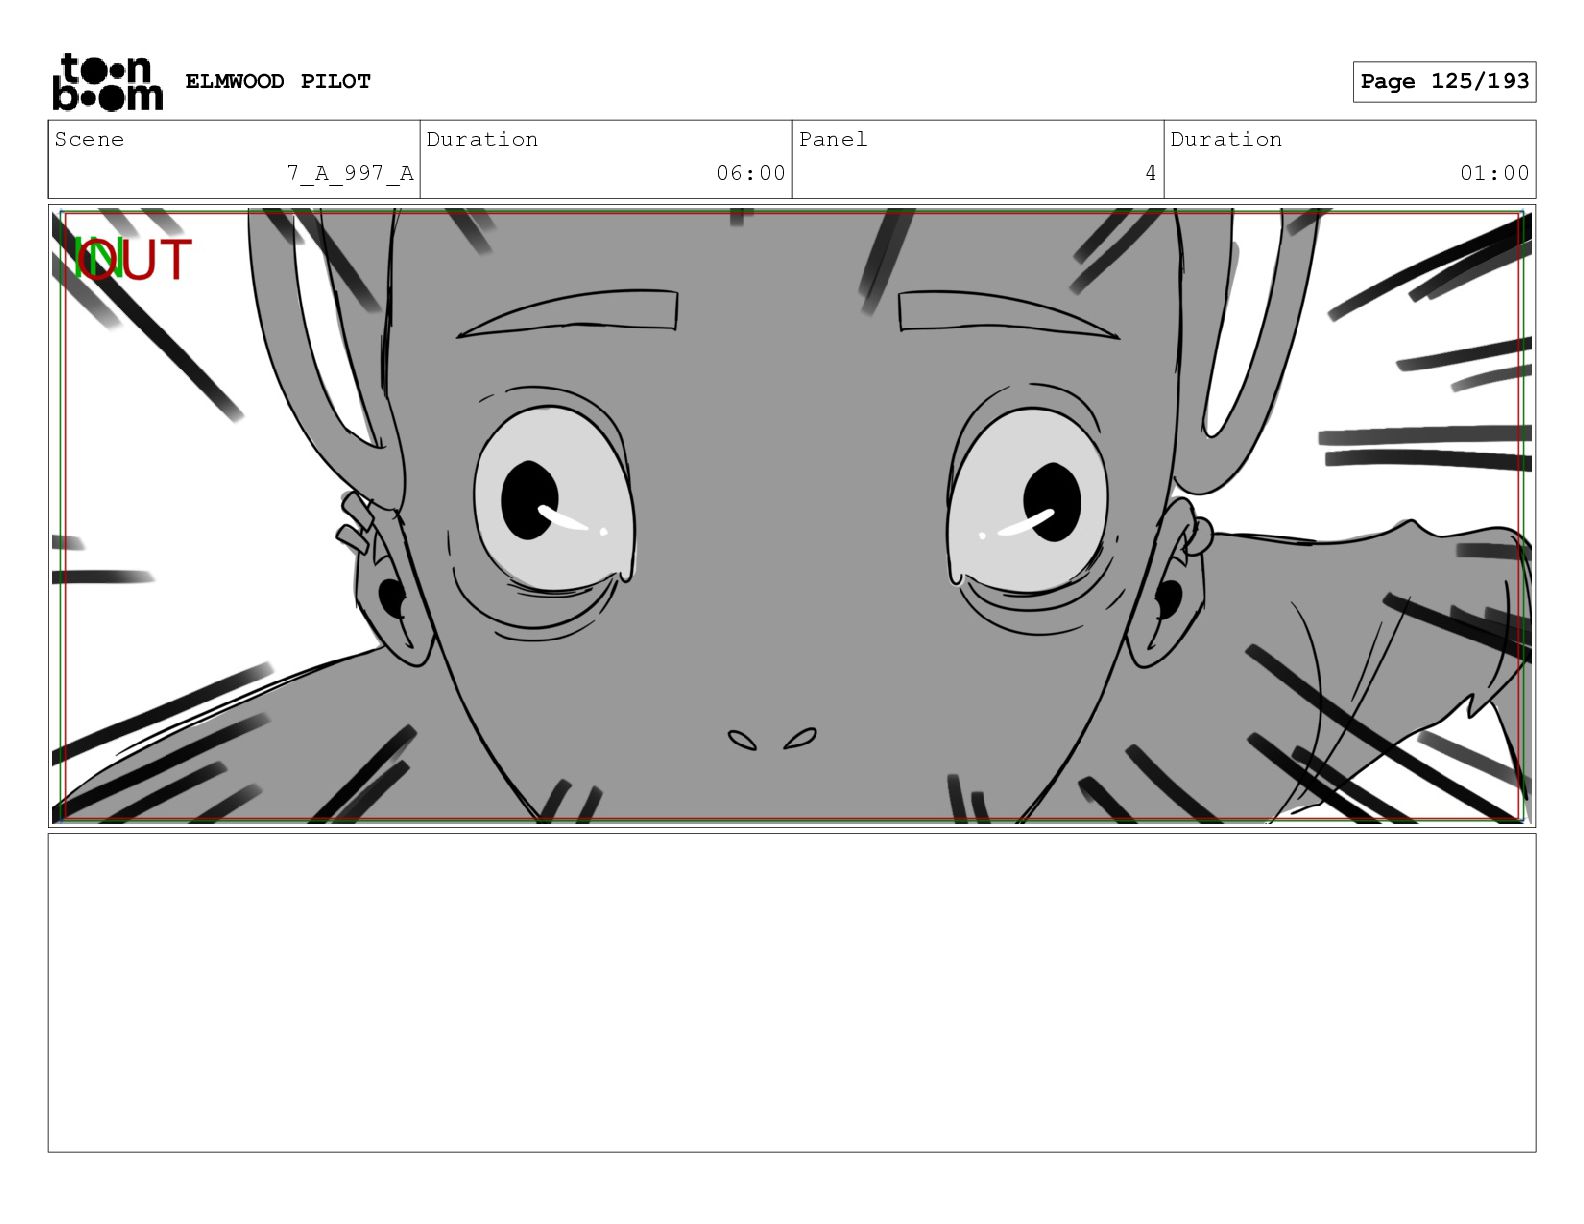Select panel duration value 01:00
Screen dimensions: 1584x1224
coord(1495,173)
